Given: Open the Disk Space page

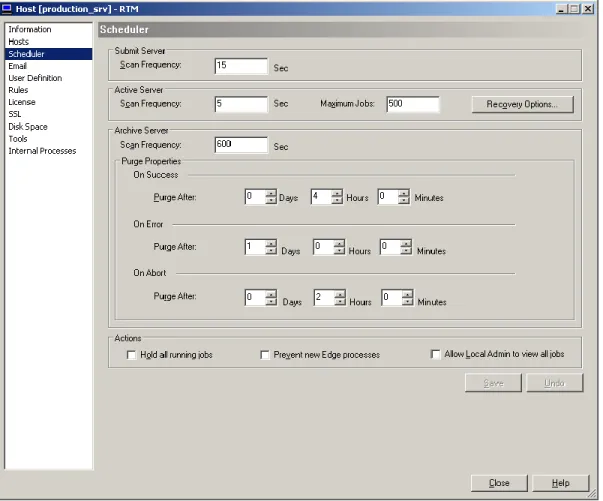Looking at the screenshot, I should (x=28, y=126).
